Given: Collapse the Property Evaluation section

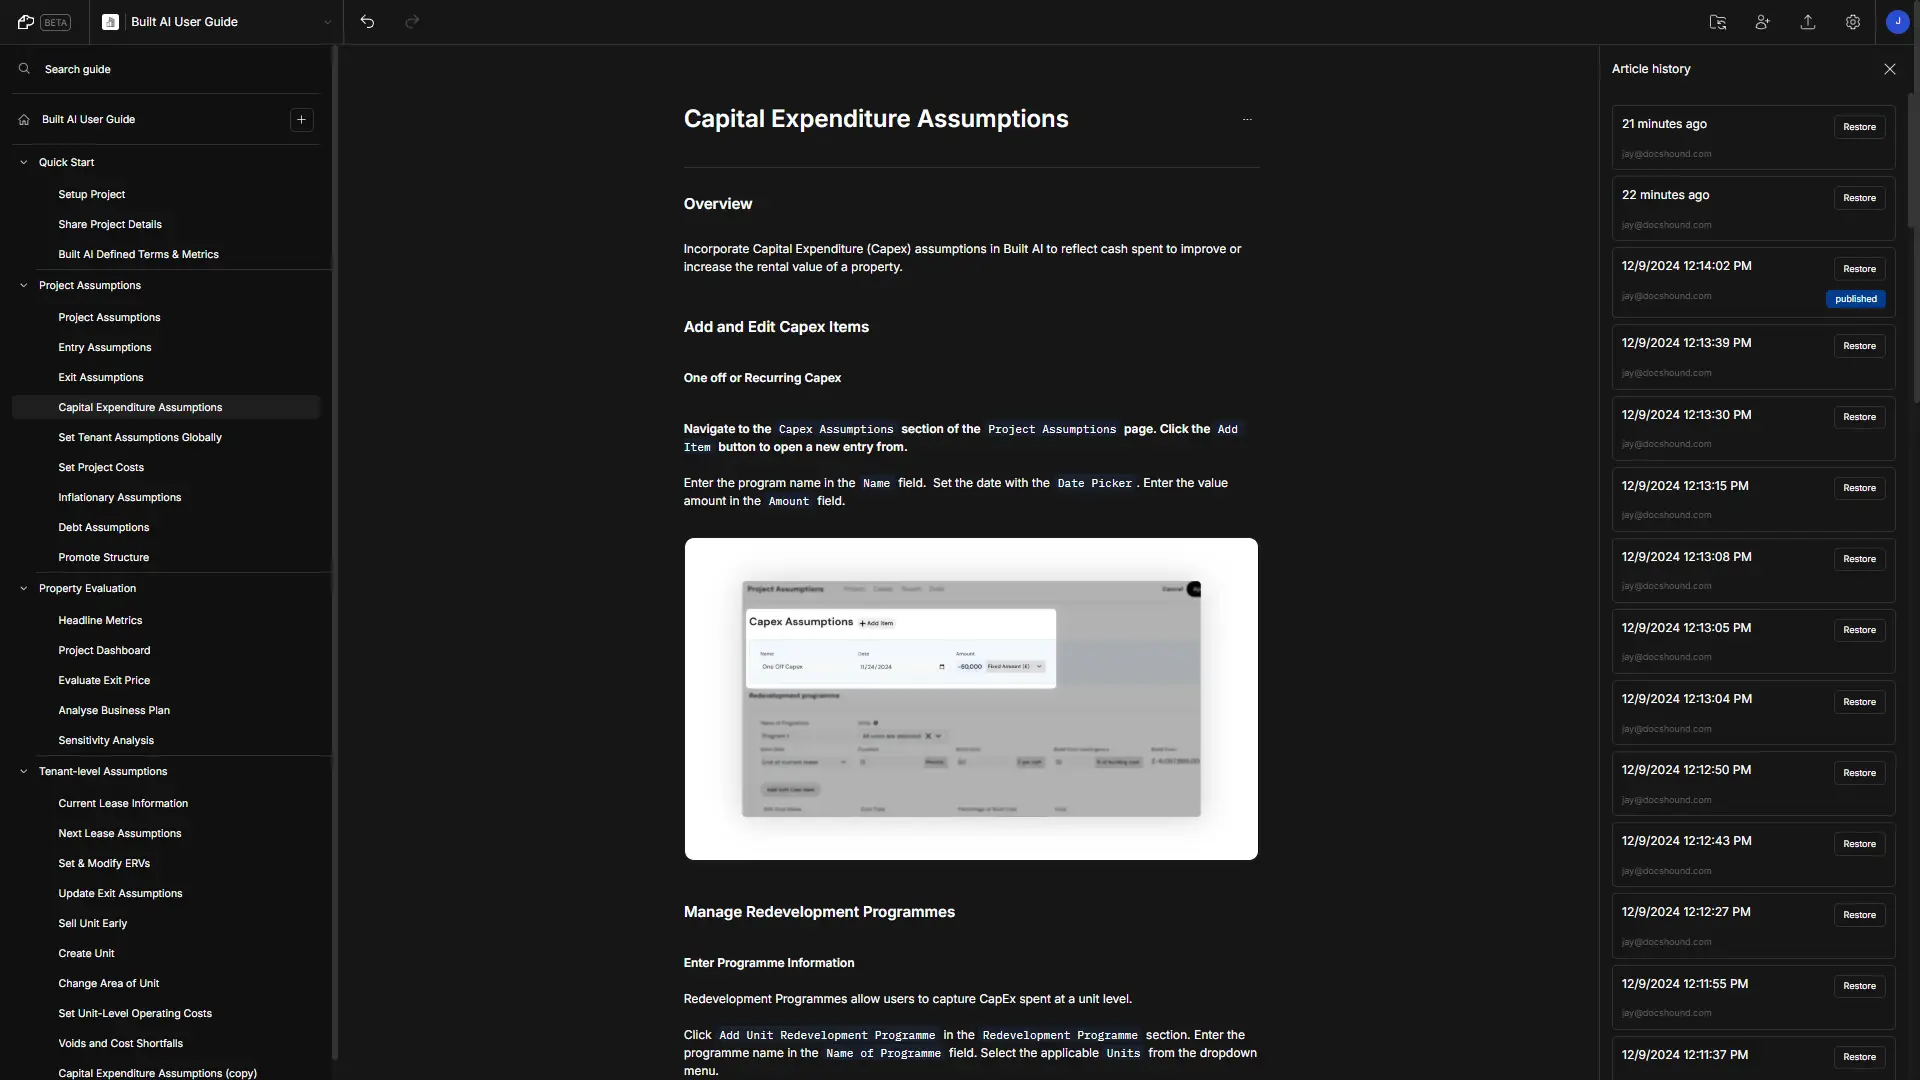Looking at the screenshot, I should (22, 589).
